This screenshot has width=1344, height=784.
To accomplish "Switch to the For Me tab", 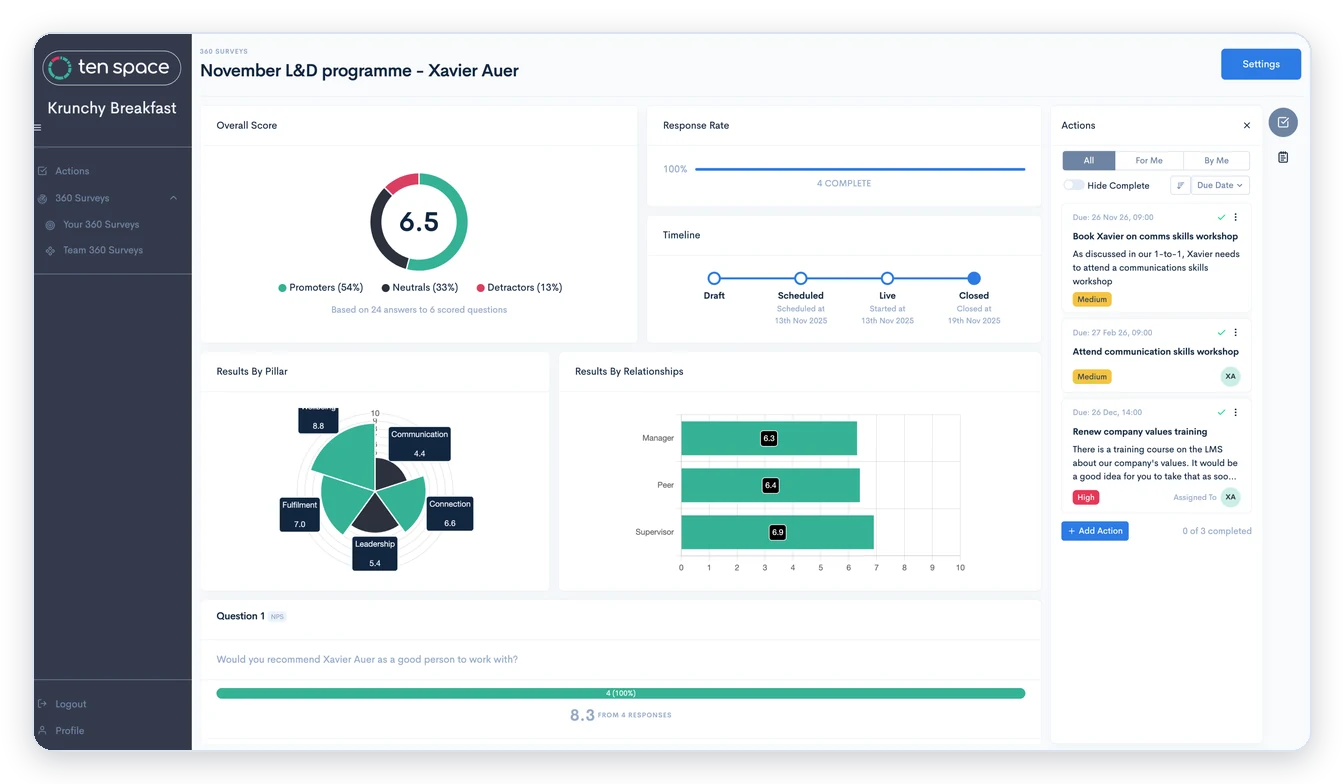I will click(1149, 160).
